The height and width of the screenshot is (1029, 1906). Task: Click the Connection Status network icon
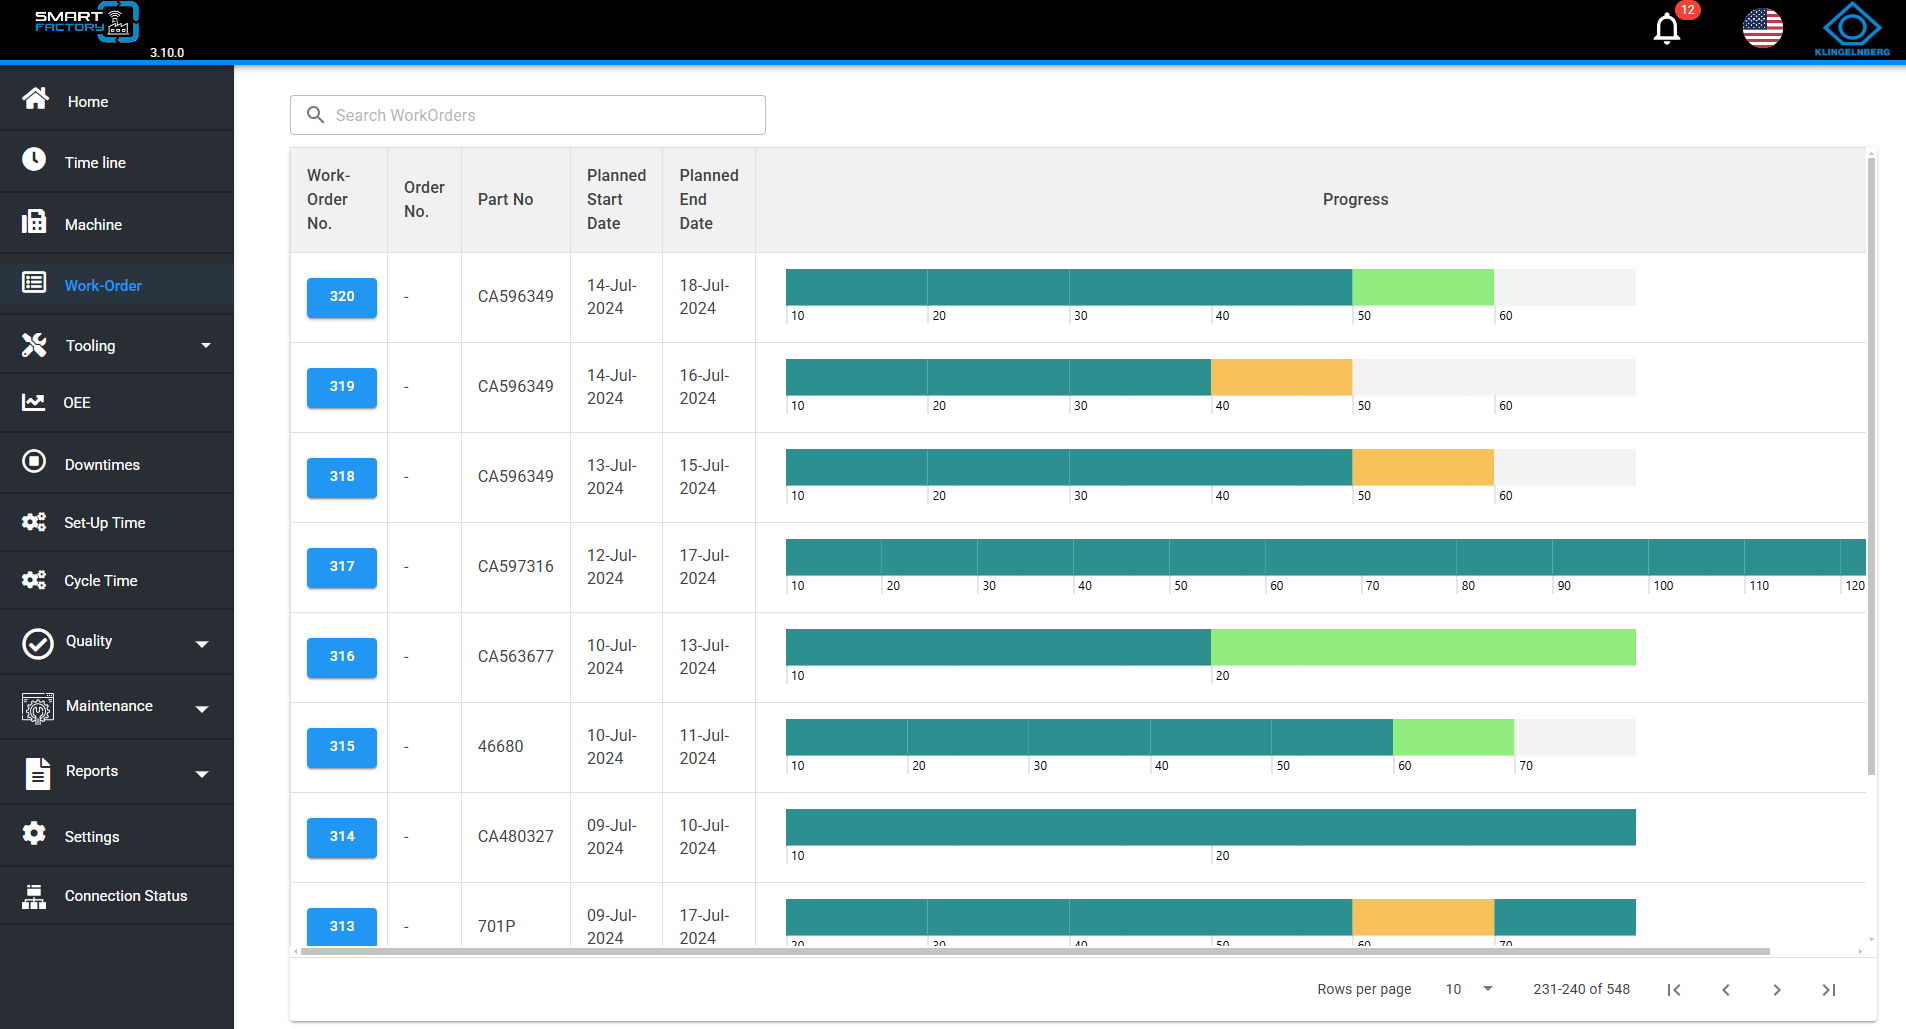(x=34, y=896)
